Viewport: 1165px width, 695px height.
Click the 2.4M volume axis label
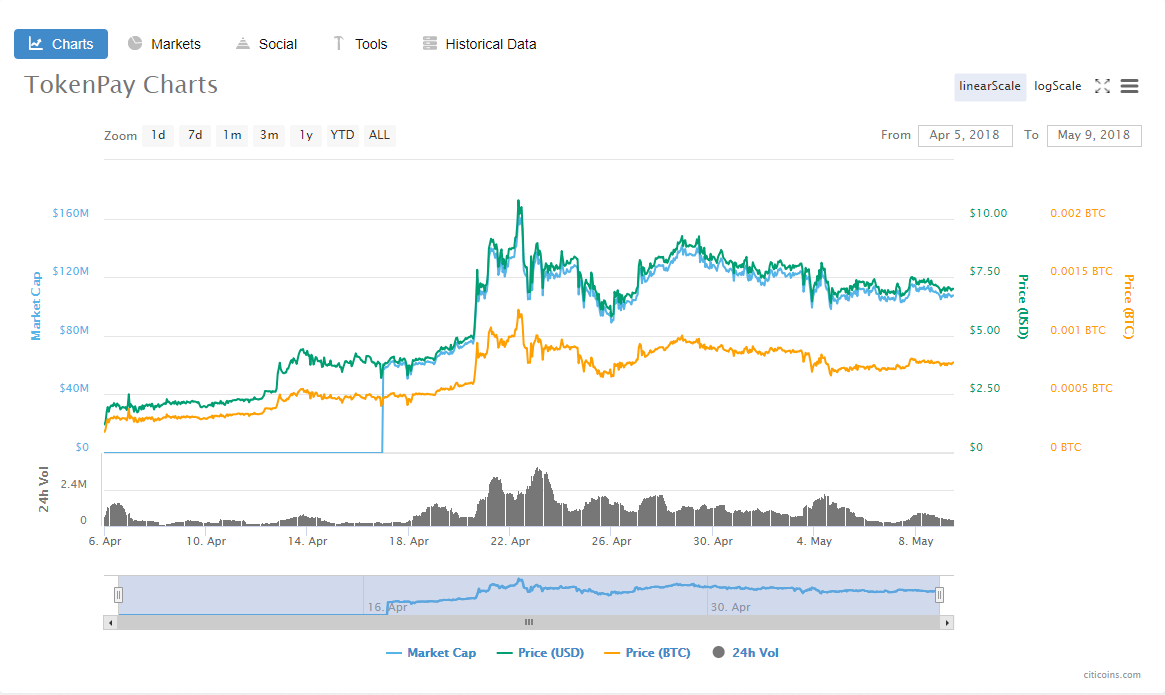(74, 484)
